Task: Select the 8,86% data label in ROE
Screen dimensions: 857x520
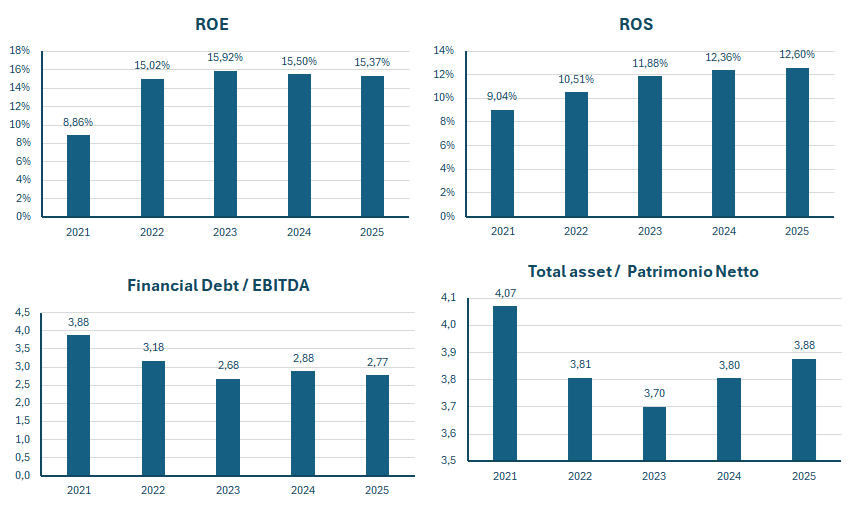Action: (x=78, y=122)
